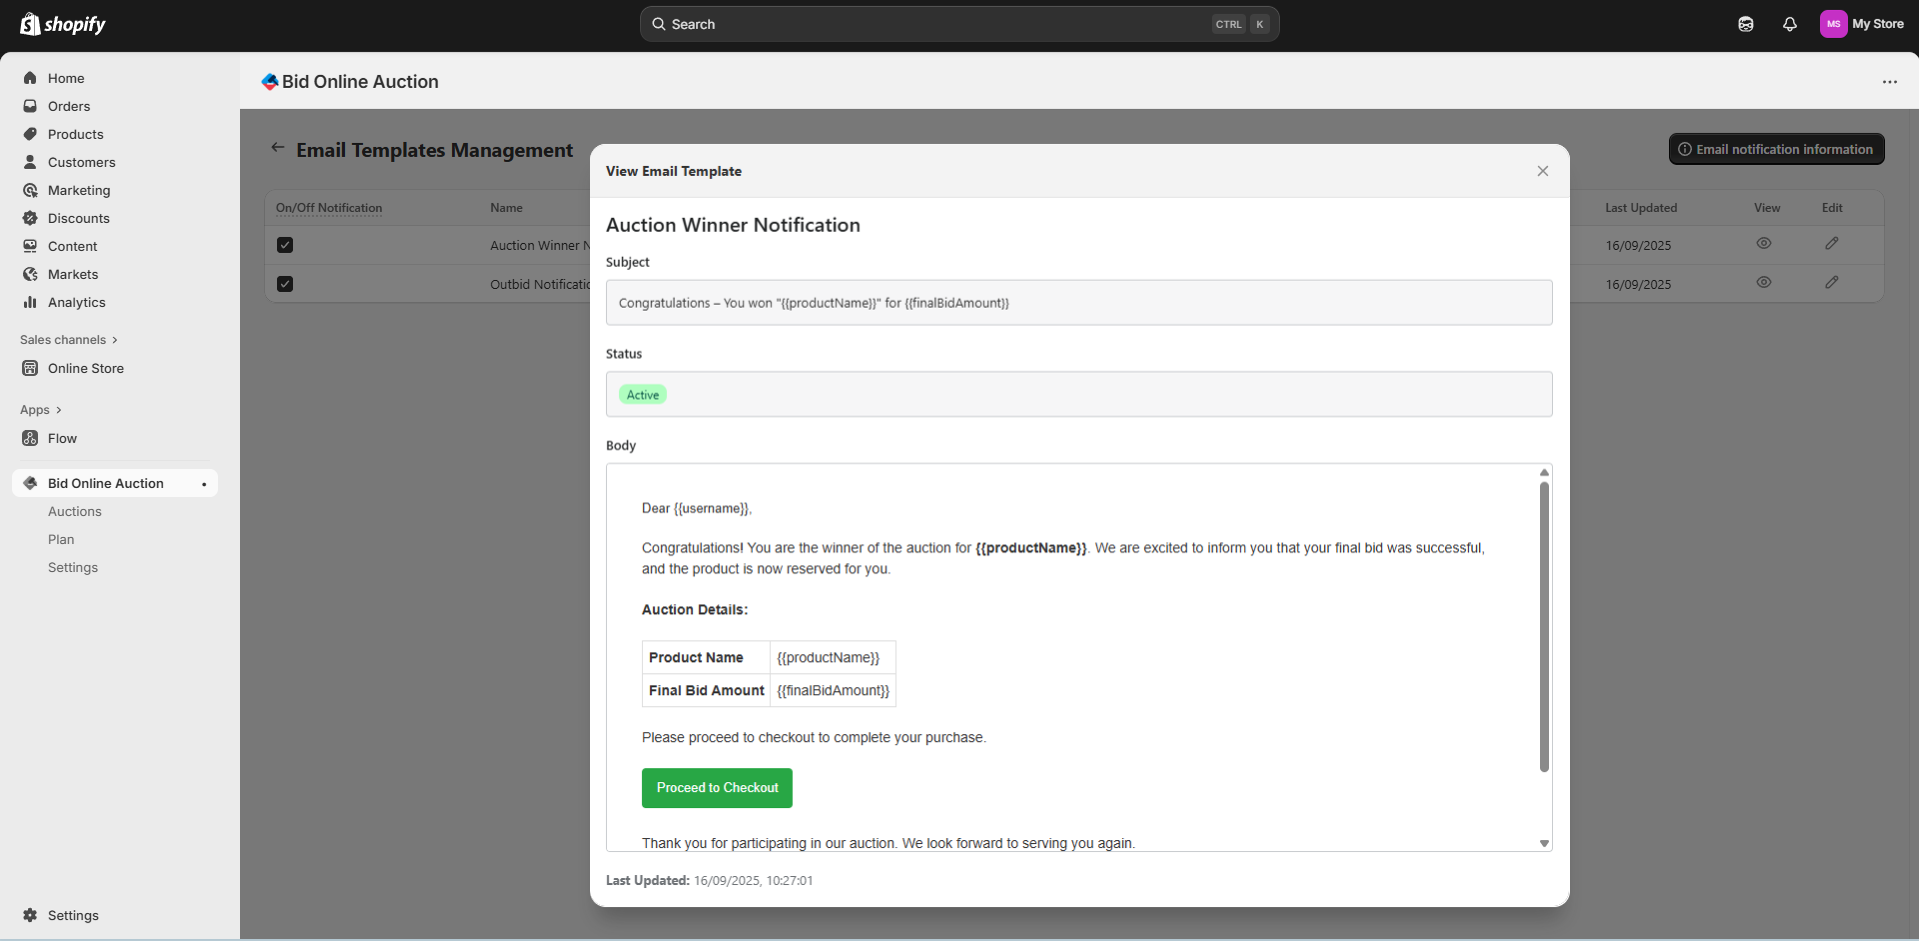Screen dimensions: 1919x941
Task: Open Auctions in the sidebar submenu
Action: click(75, 511)
